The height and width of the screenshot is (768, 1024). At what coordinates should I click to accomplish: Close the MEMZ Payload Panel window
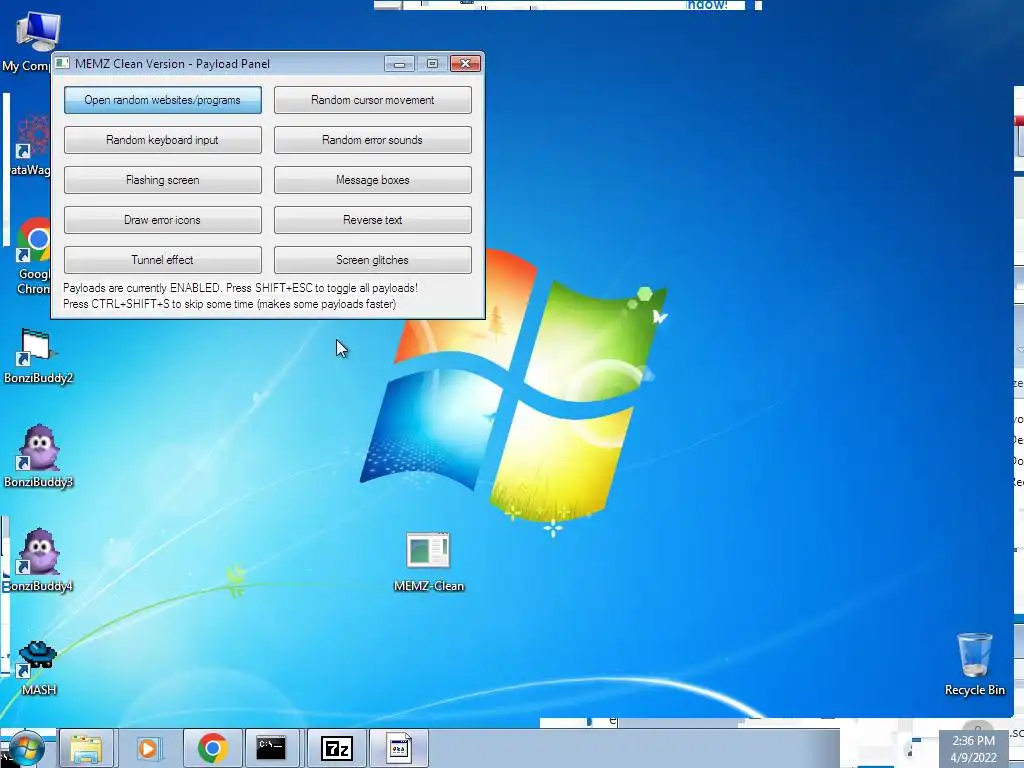[x=466, y=63]
